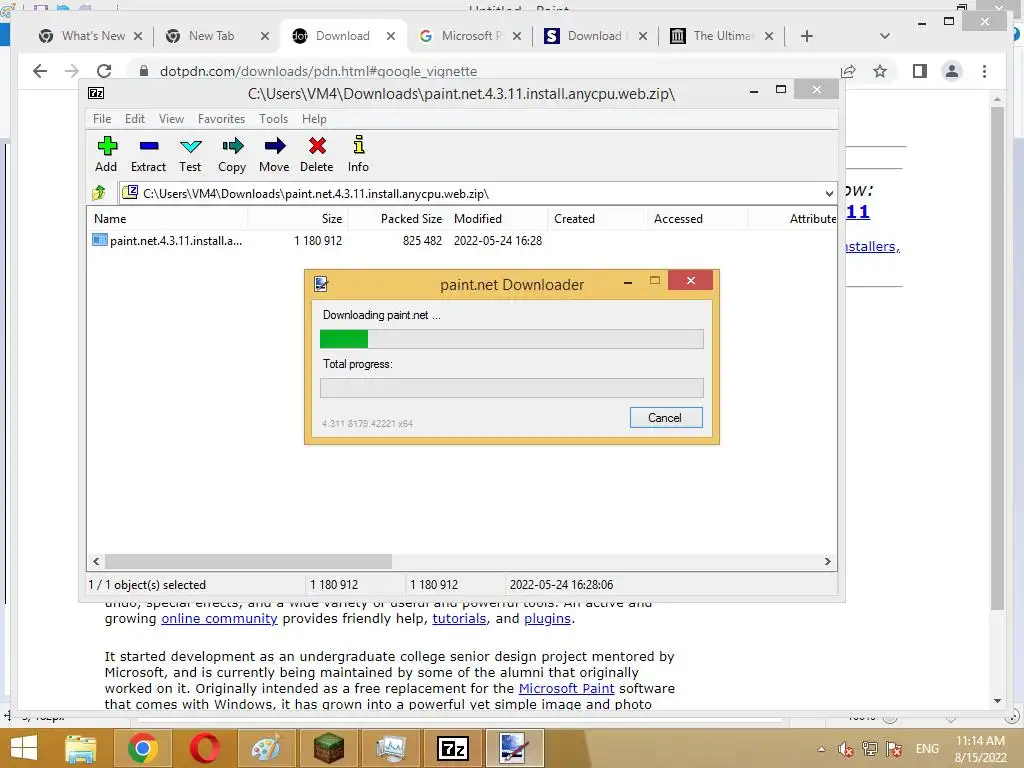This screenshot has height=768, width=1024.
Task: Sort by the Accessed column header
Action: coord(698,219)
